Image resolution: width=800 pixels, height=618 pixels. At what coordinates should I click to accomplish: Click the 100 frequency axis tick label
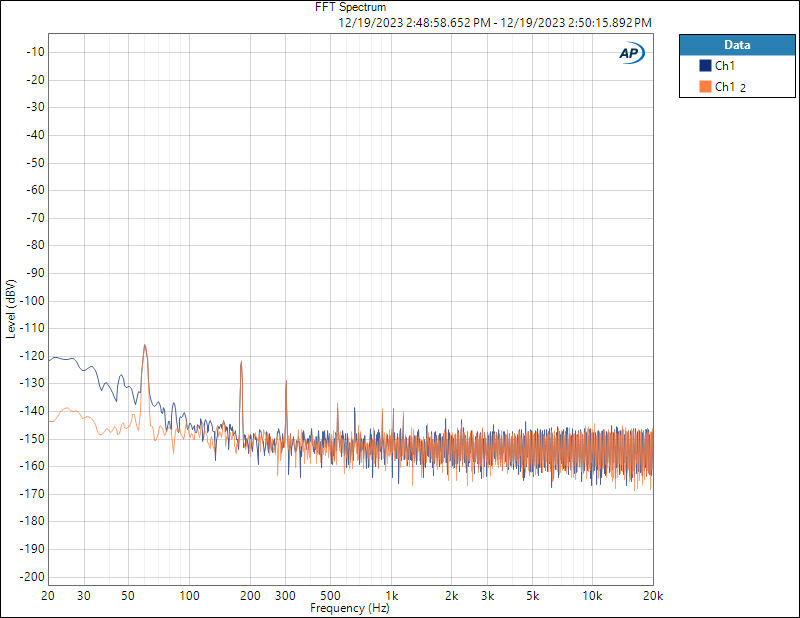[x=189, y=596]
